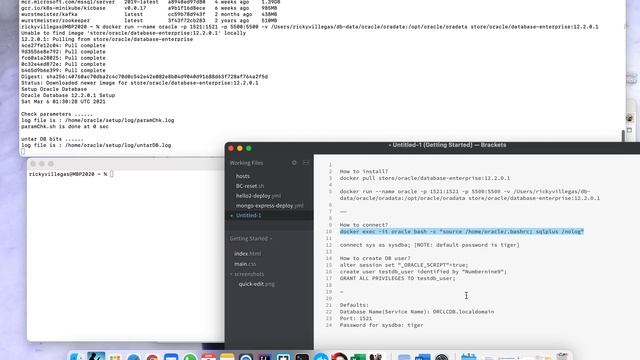Click the paramChk.log path in terminal

click(x=120, y=120)
